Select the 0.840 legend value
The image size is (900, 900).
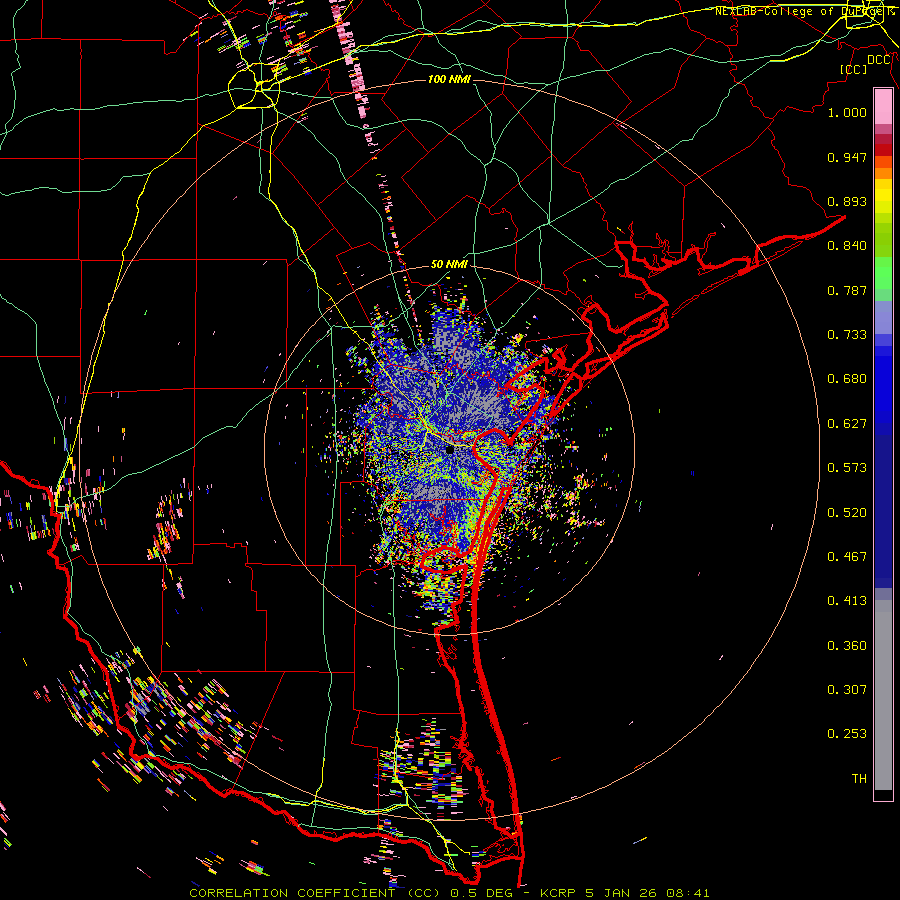[847, 246]
